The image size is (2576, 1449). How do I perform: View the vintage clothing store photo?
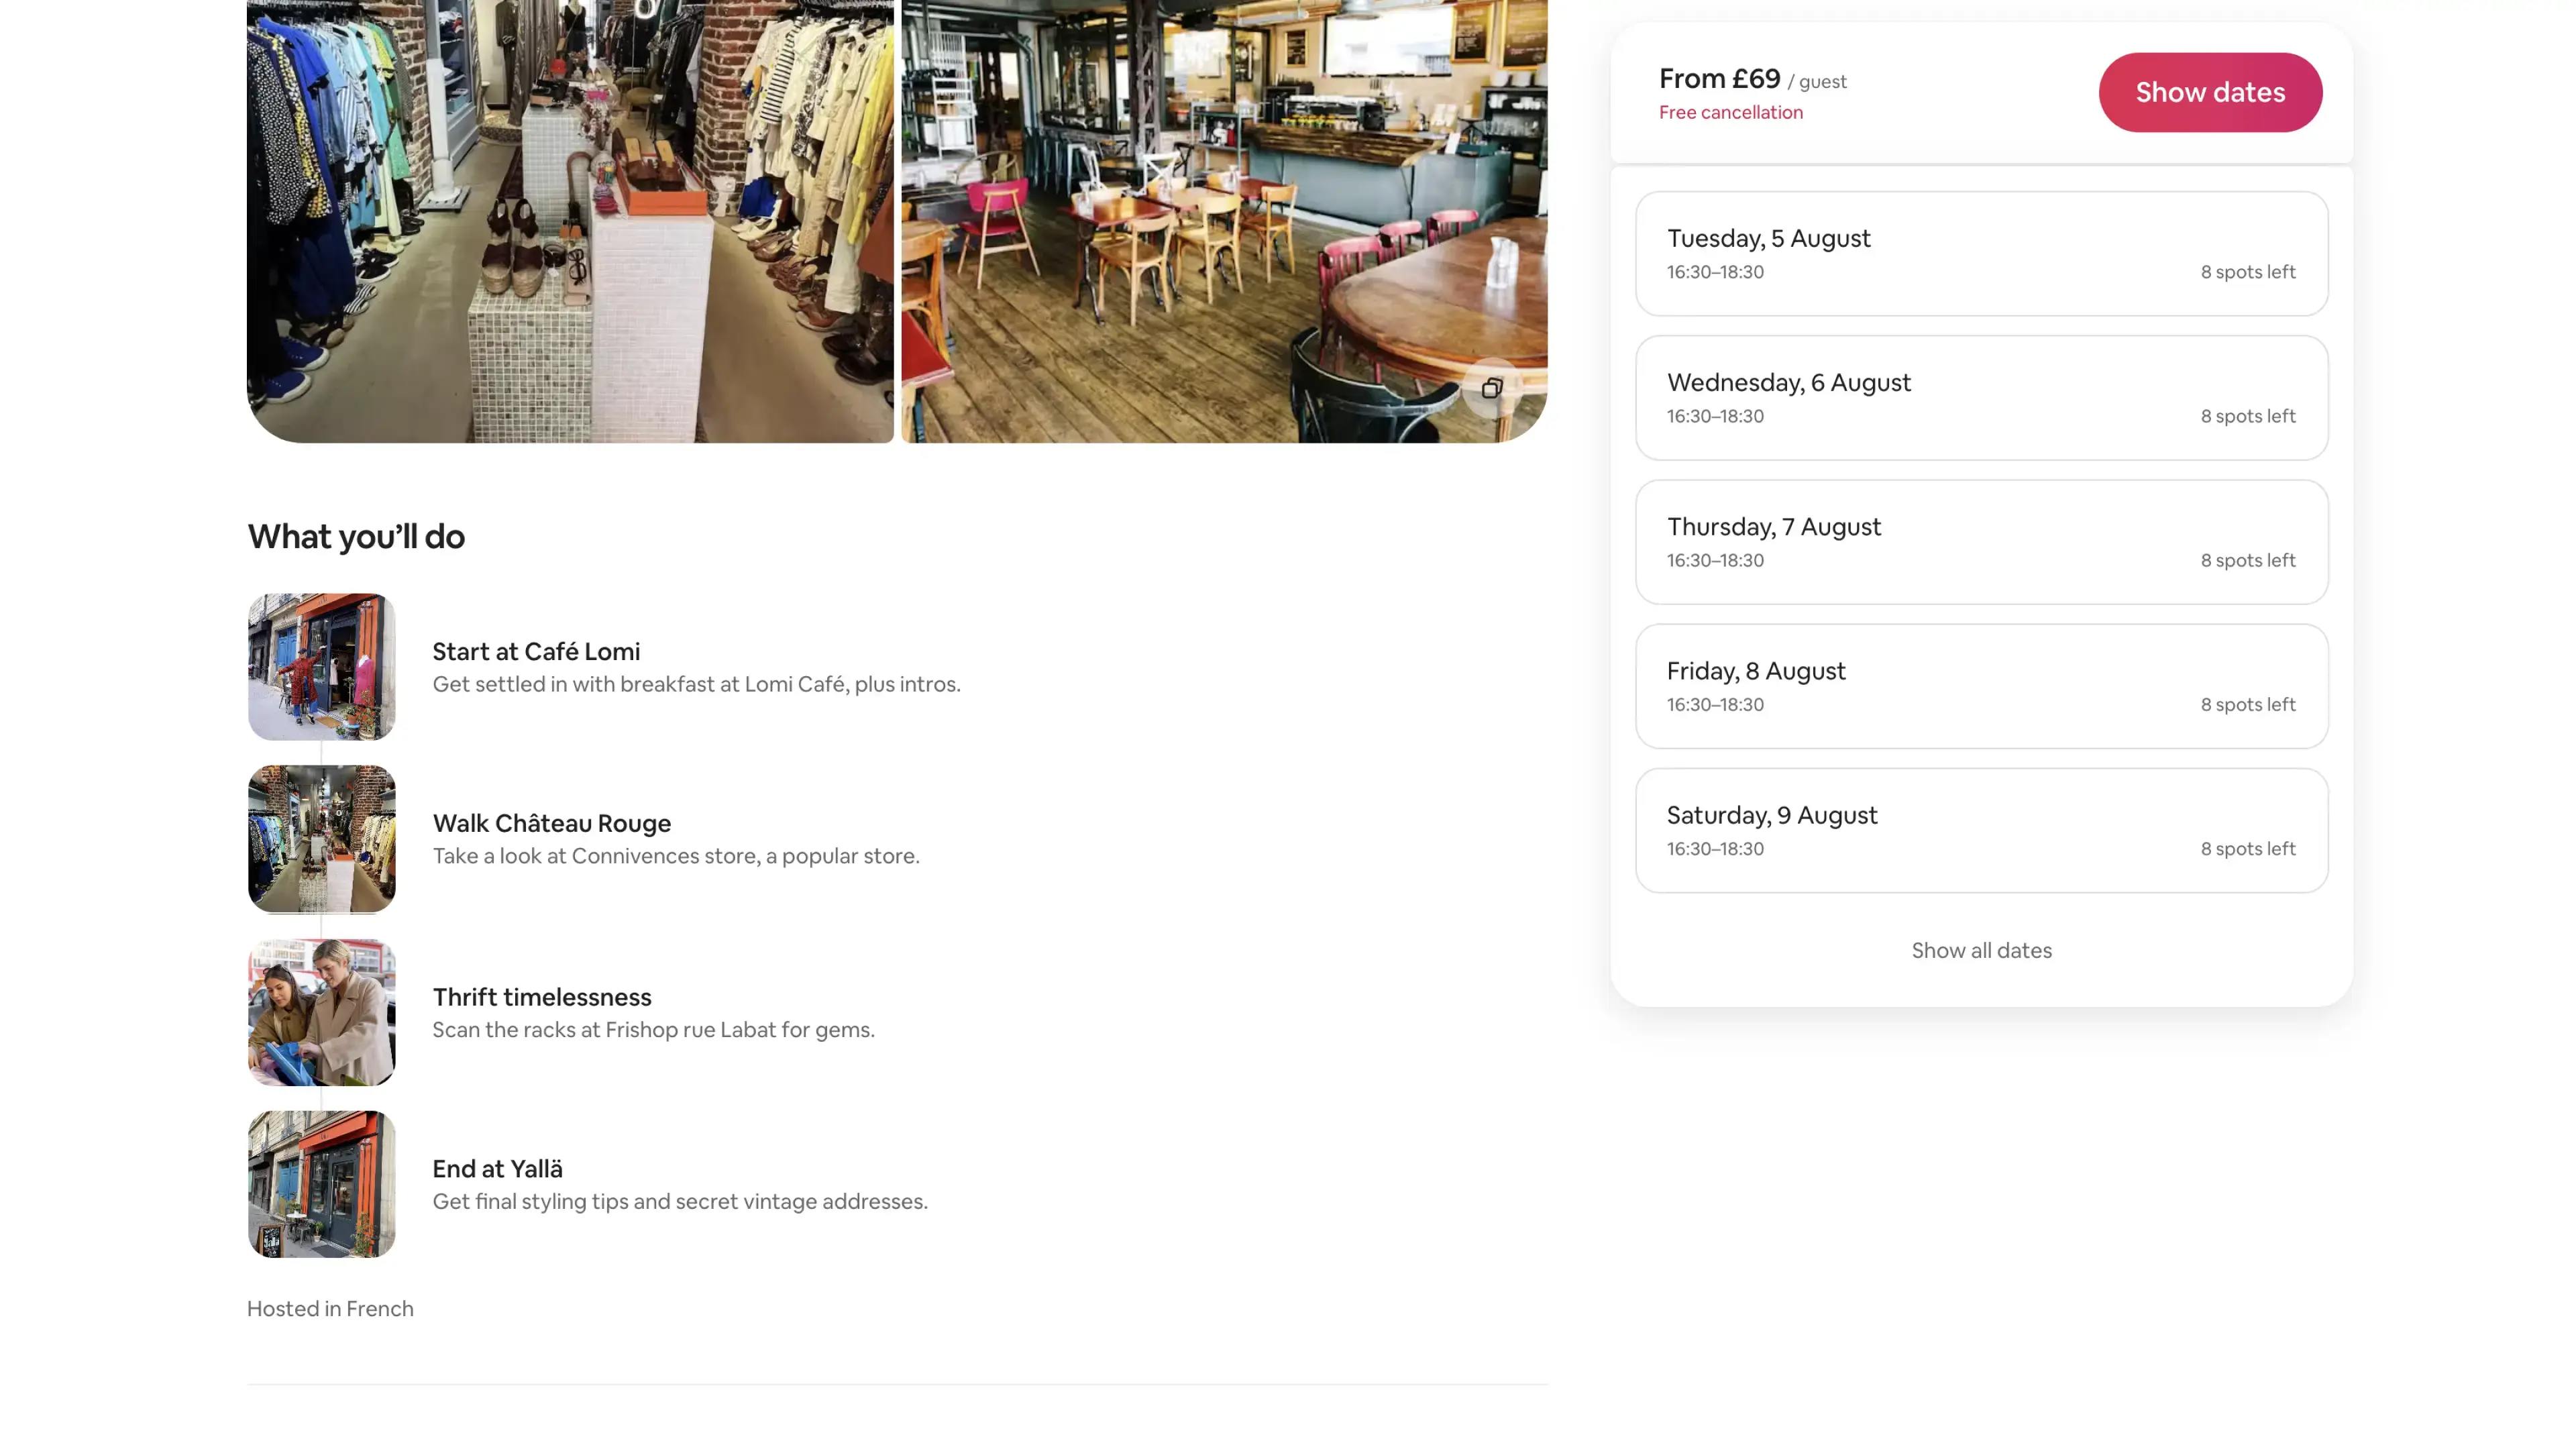coord(570,220)
